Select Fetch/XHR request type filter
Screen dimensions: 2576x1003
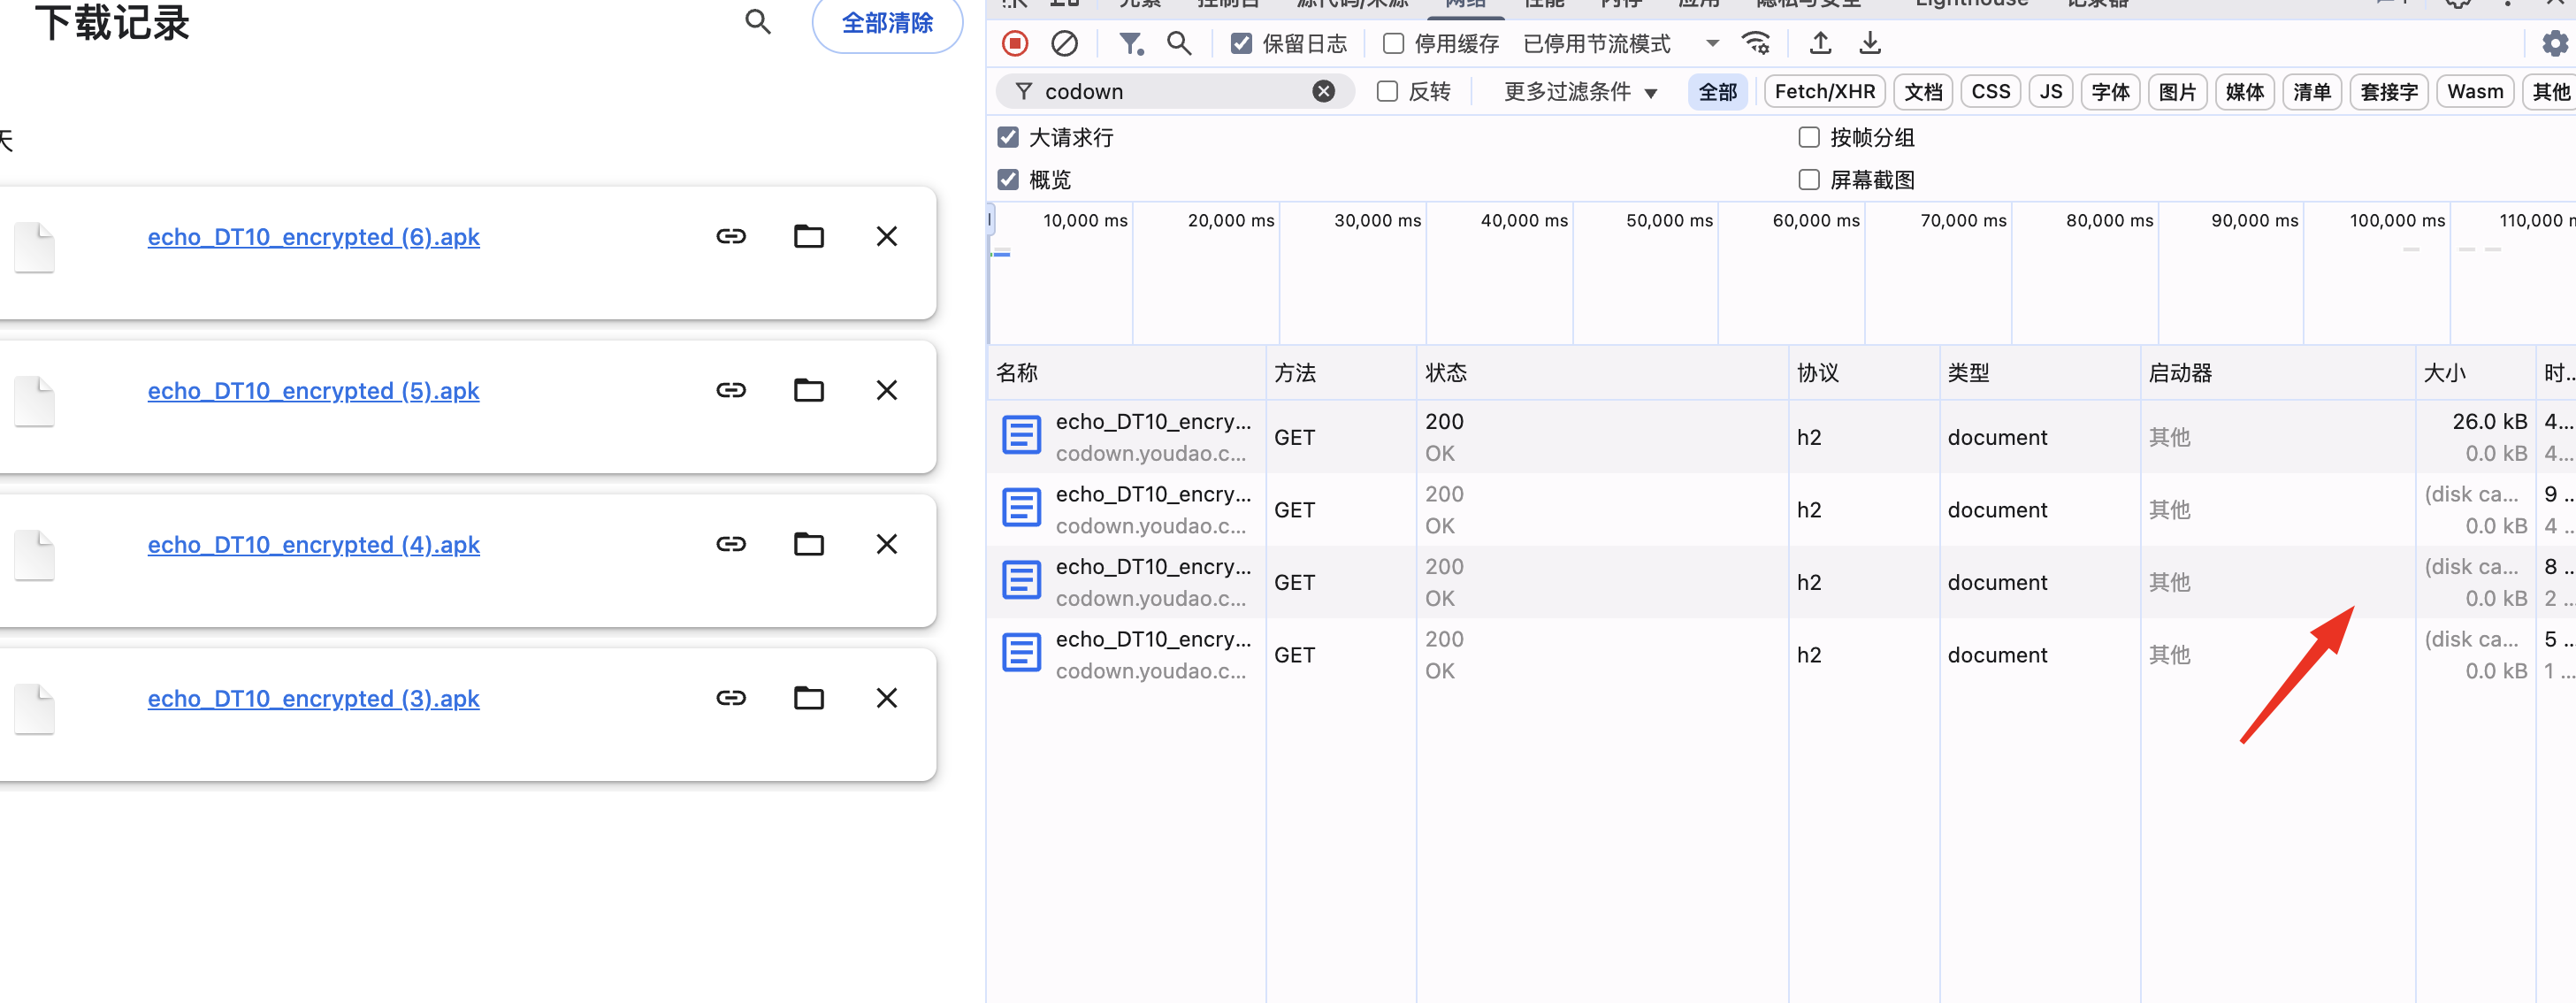[x=1825, y=91]
